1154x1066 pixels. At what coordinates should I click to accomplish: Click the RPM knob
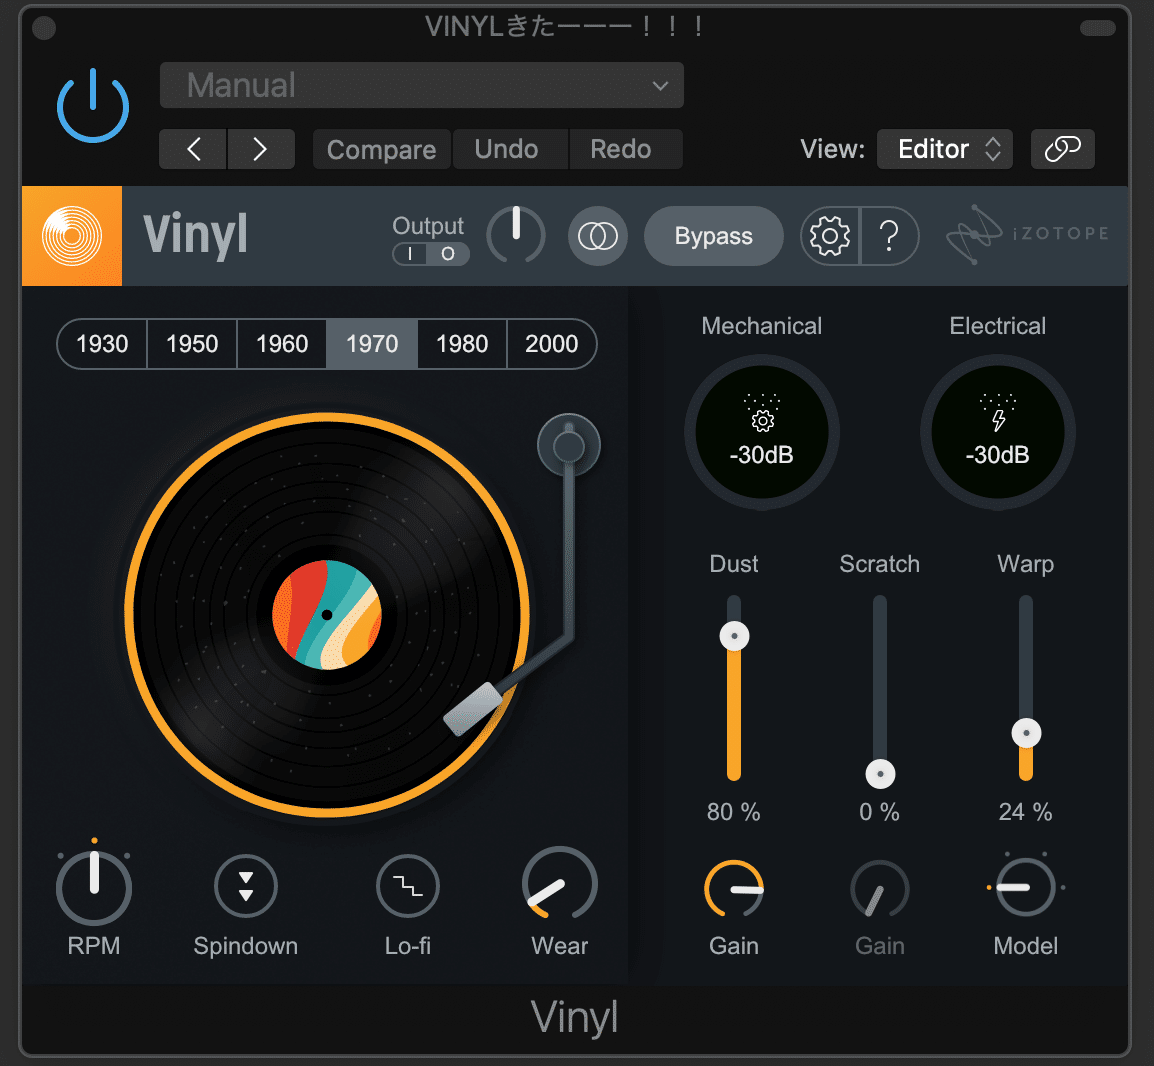pos(94,887)
